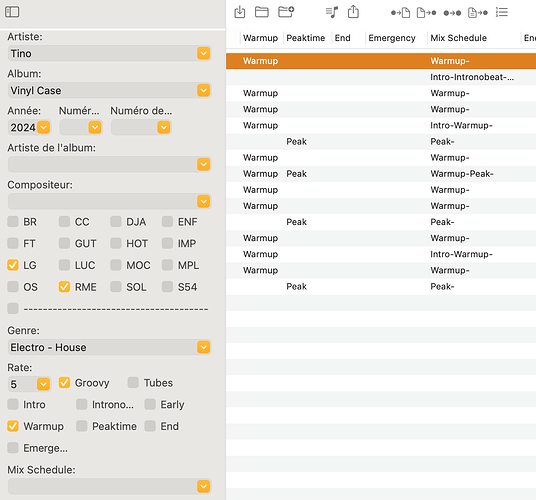
Task: Click the tag-to-file arrow icon
Action: (x=400, y=13)
